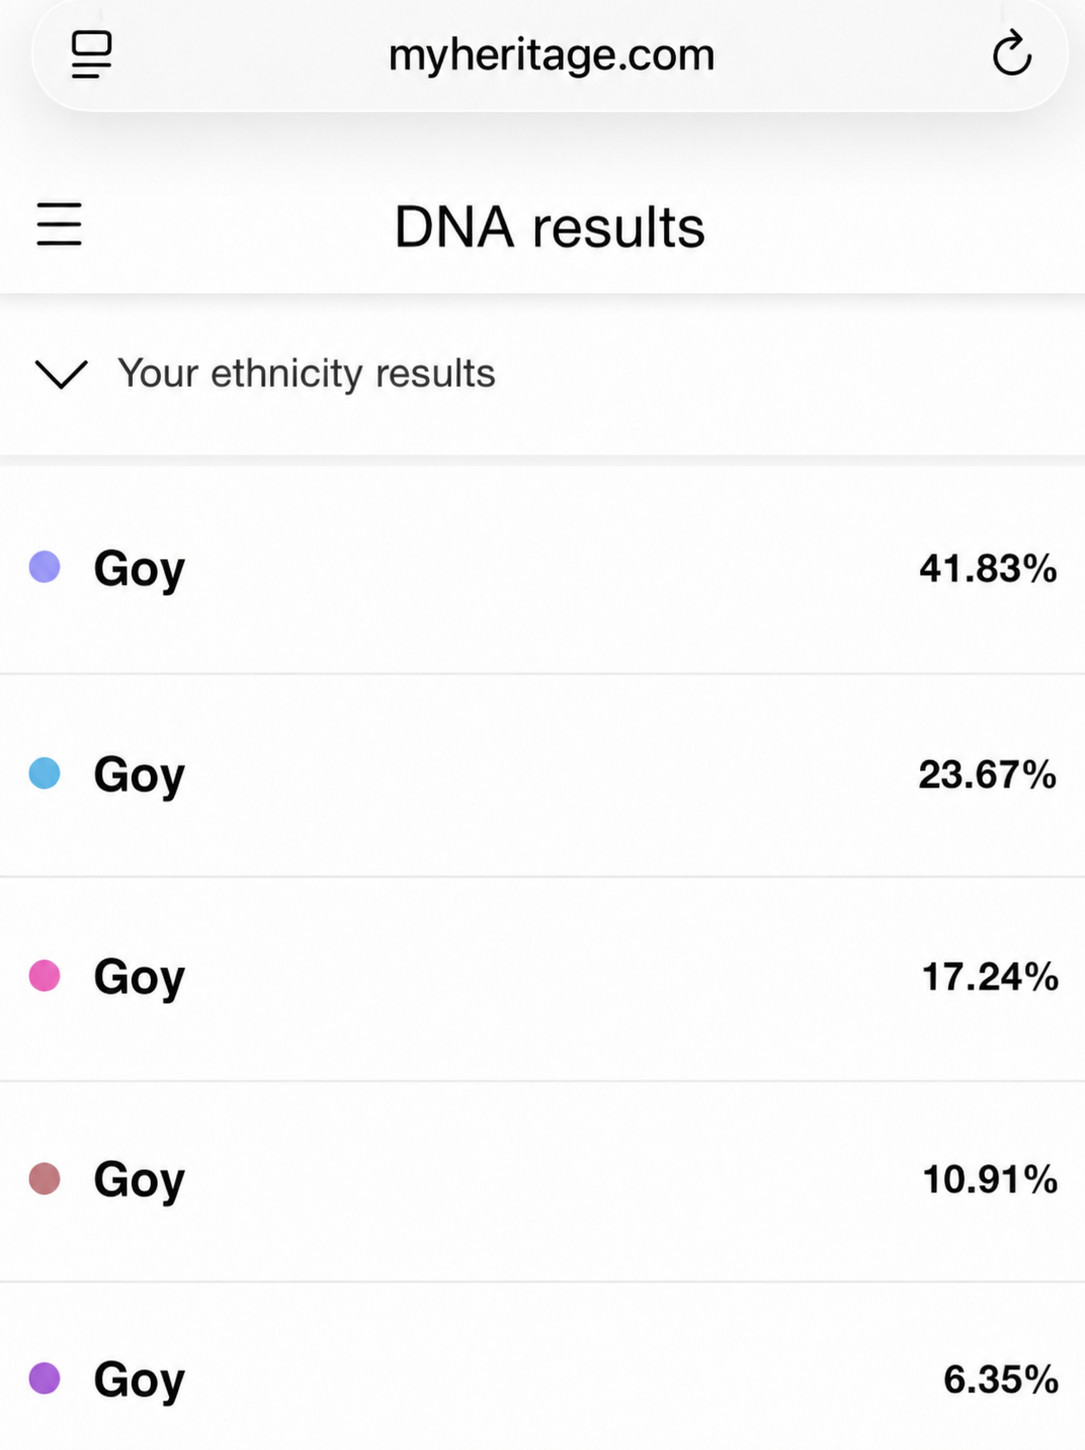This screenshot has height=1450, width=1085.
Task: Open the Goy entry with 10.91%
Action: pos(542,1181)
